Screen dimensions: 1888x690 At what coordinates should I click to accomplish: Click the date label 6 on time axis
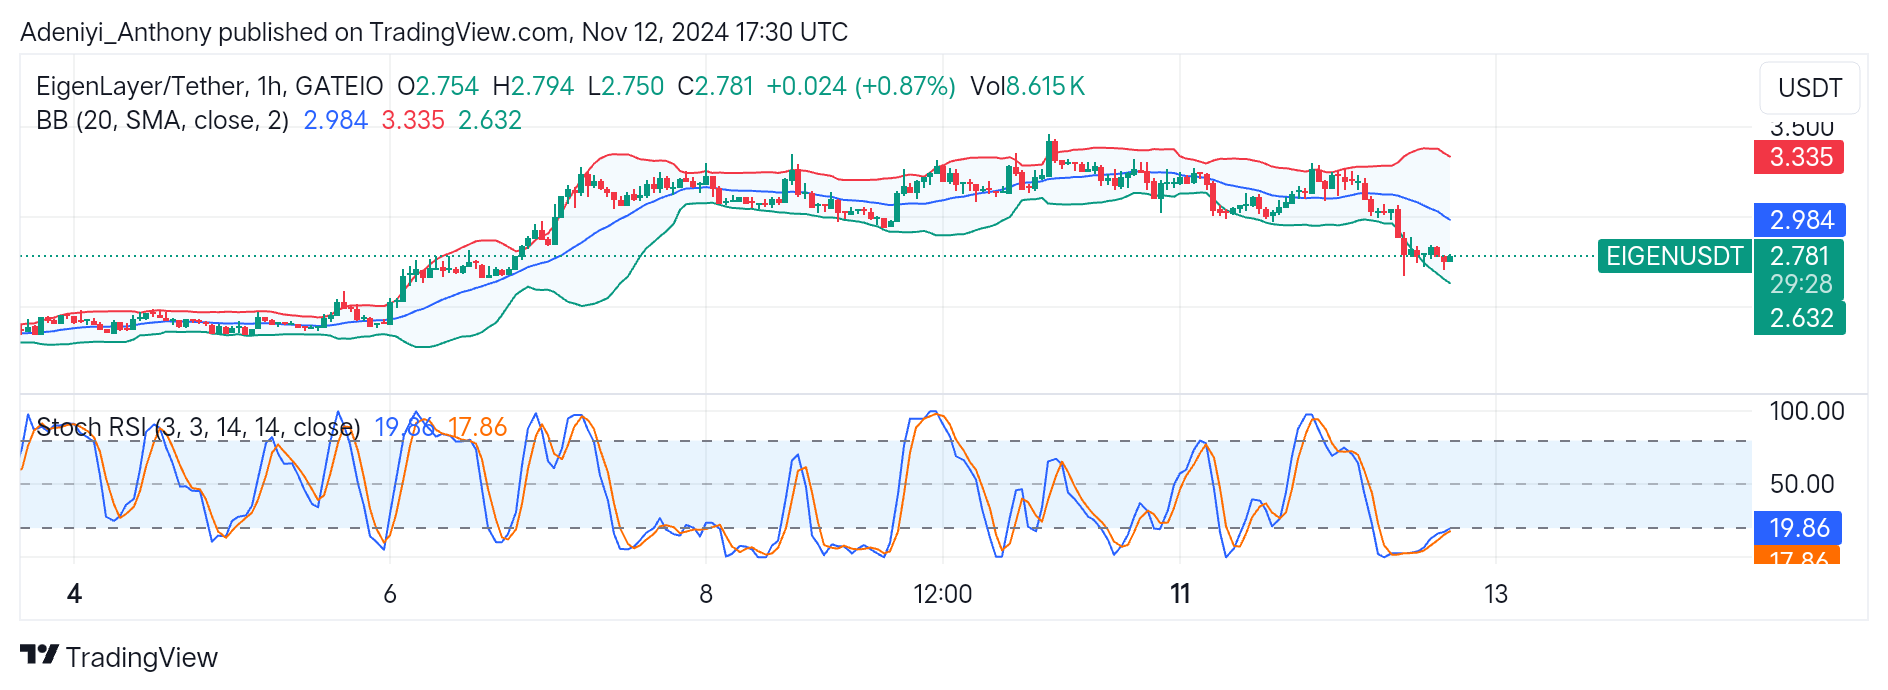click(390, 594)
